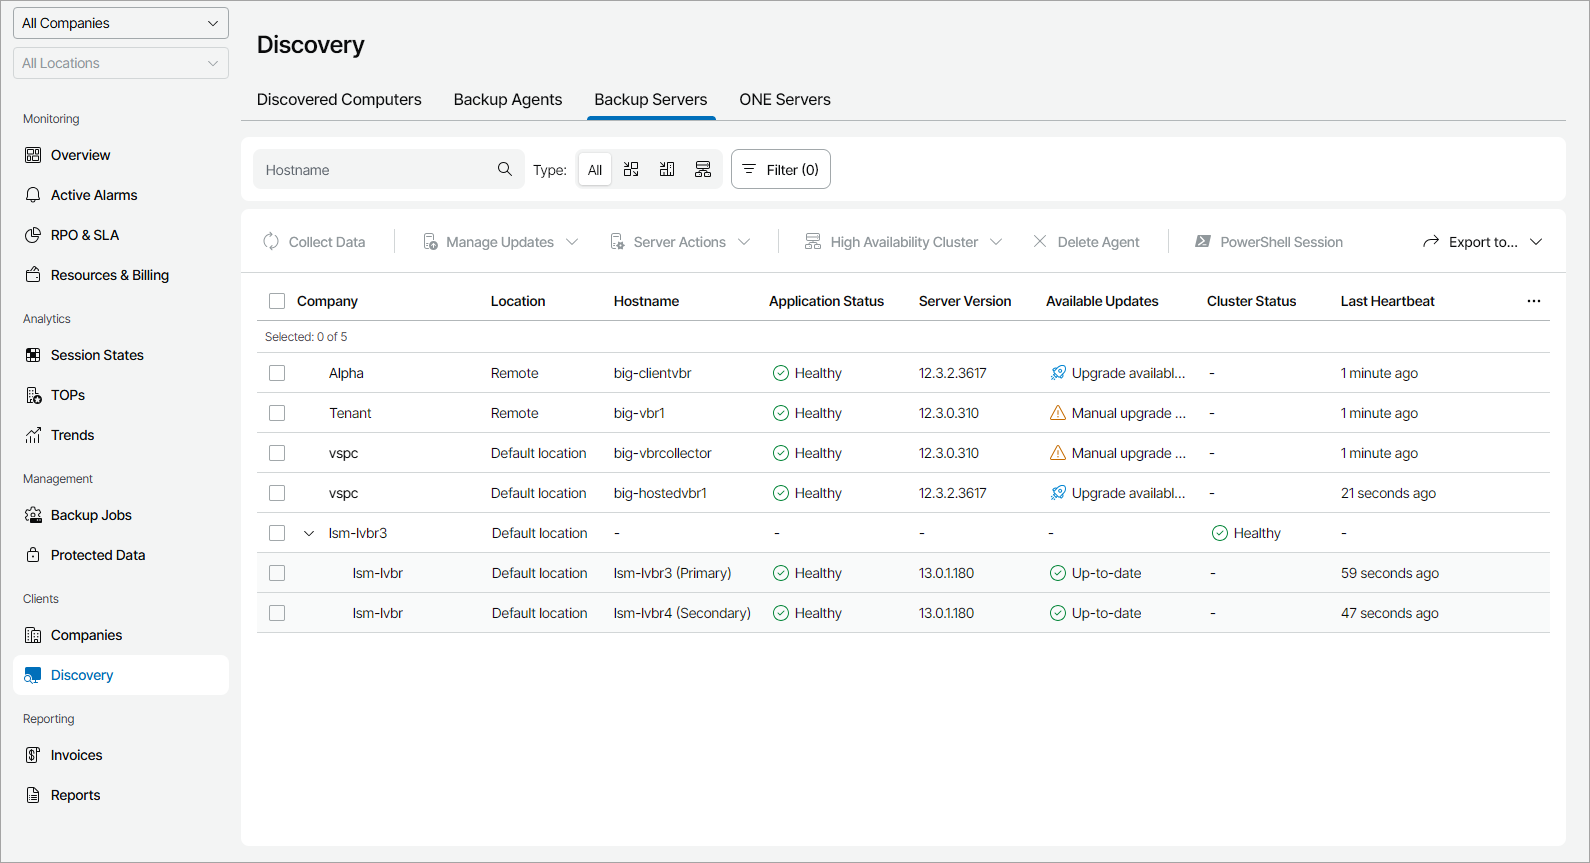Tick the checkbox for big-vbr1 Tenant row
The image size is (1590, 863).
[x=277, y=413]
